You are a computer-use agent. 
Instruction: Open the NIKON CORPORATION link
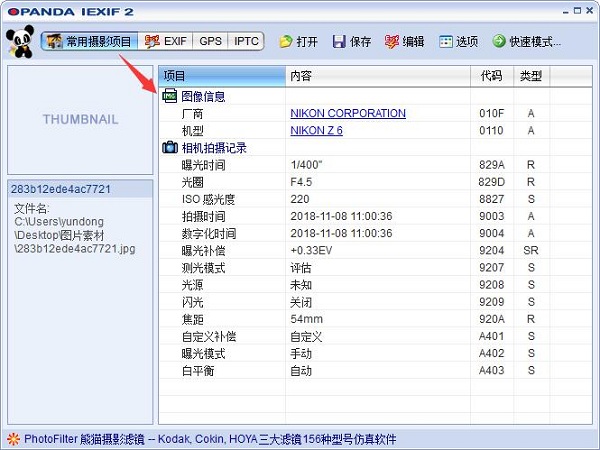[x=347, y=114]
